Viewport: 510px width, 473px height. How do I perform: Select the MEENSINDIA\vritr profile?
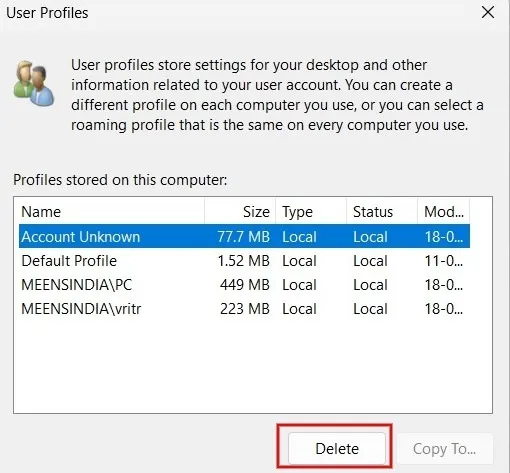[244, 309]
